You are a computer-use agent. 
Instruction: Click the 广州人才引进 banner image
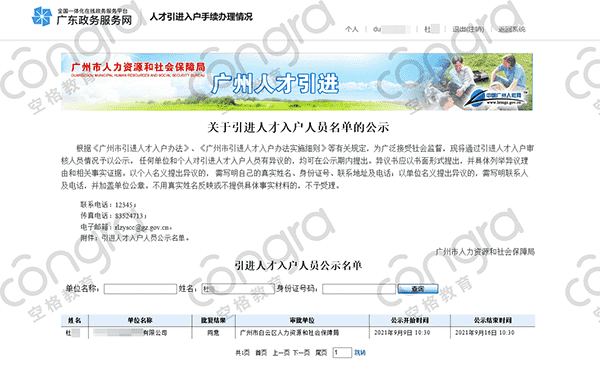[297, 82]
